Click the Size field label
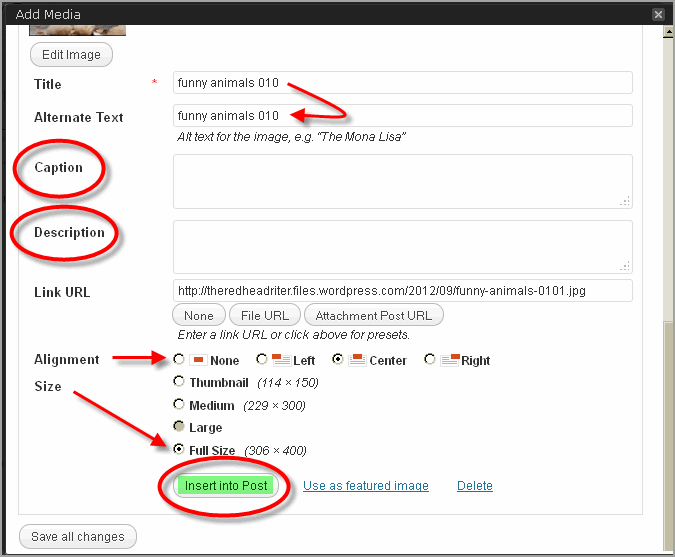Viewport: 675px width, 557px height. [x=48, y=386]
